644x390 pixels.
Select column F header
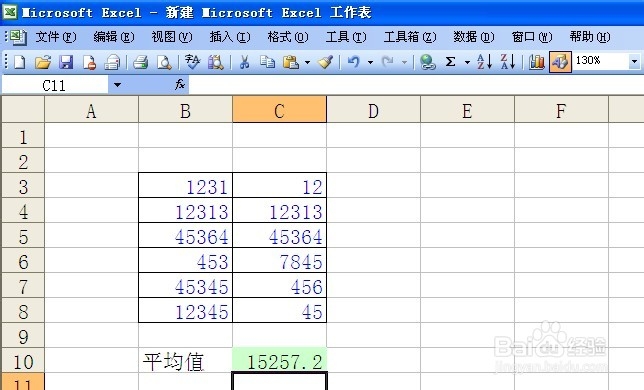click(561, 110)
